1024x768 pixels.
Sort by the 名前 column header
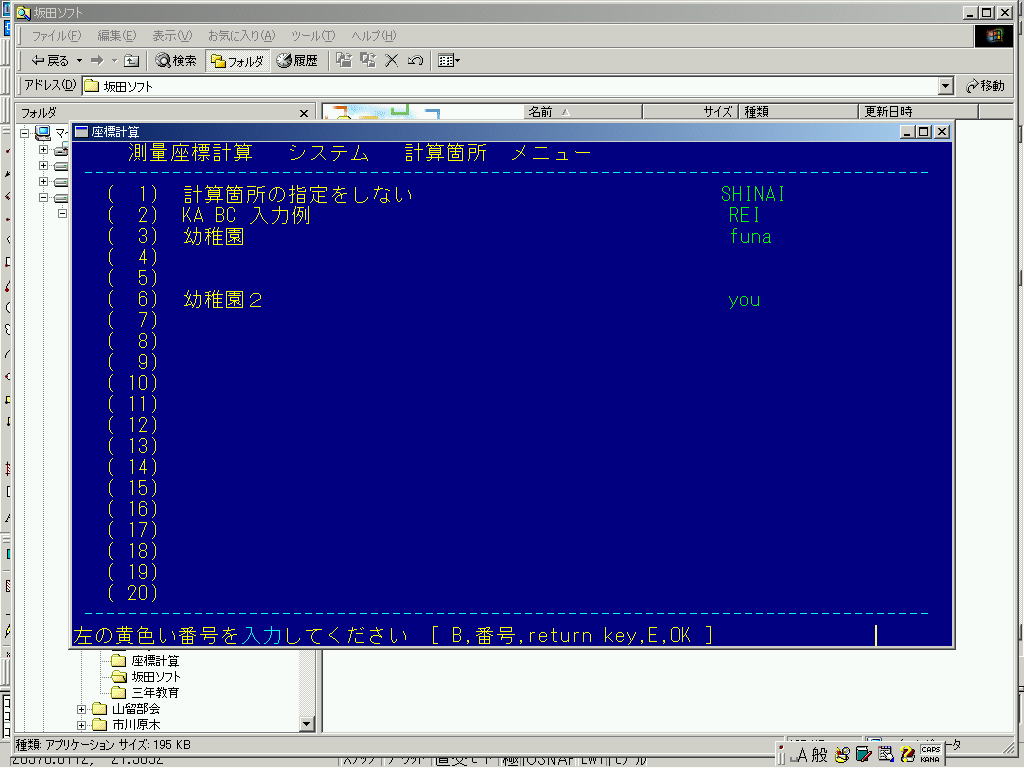[x=583, y=112]
